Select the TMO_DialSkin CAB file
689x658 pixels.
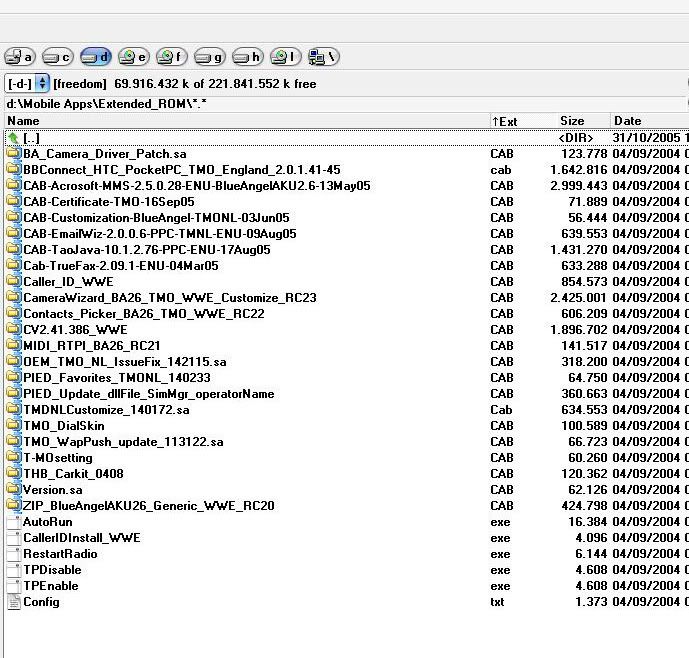(x=63, y=426)
